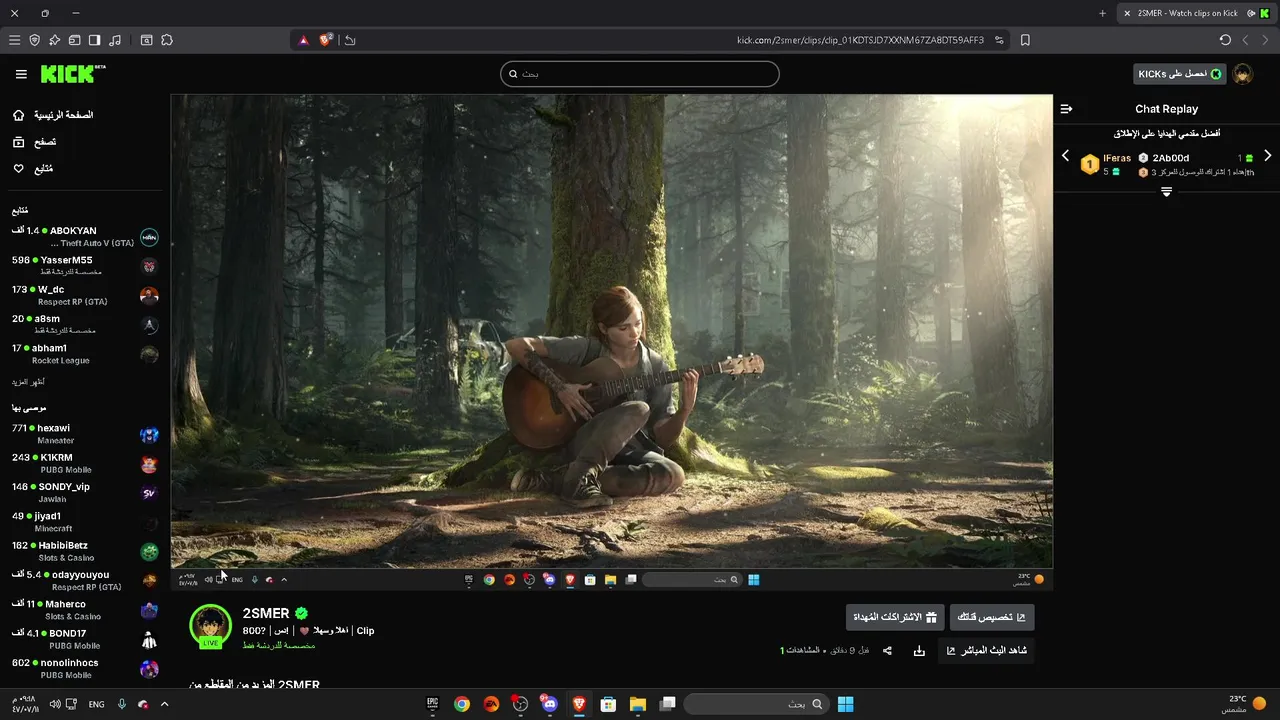Reload the page
Screen dimensions: 1280x720
point(1225,40)
